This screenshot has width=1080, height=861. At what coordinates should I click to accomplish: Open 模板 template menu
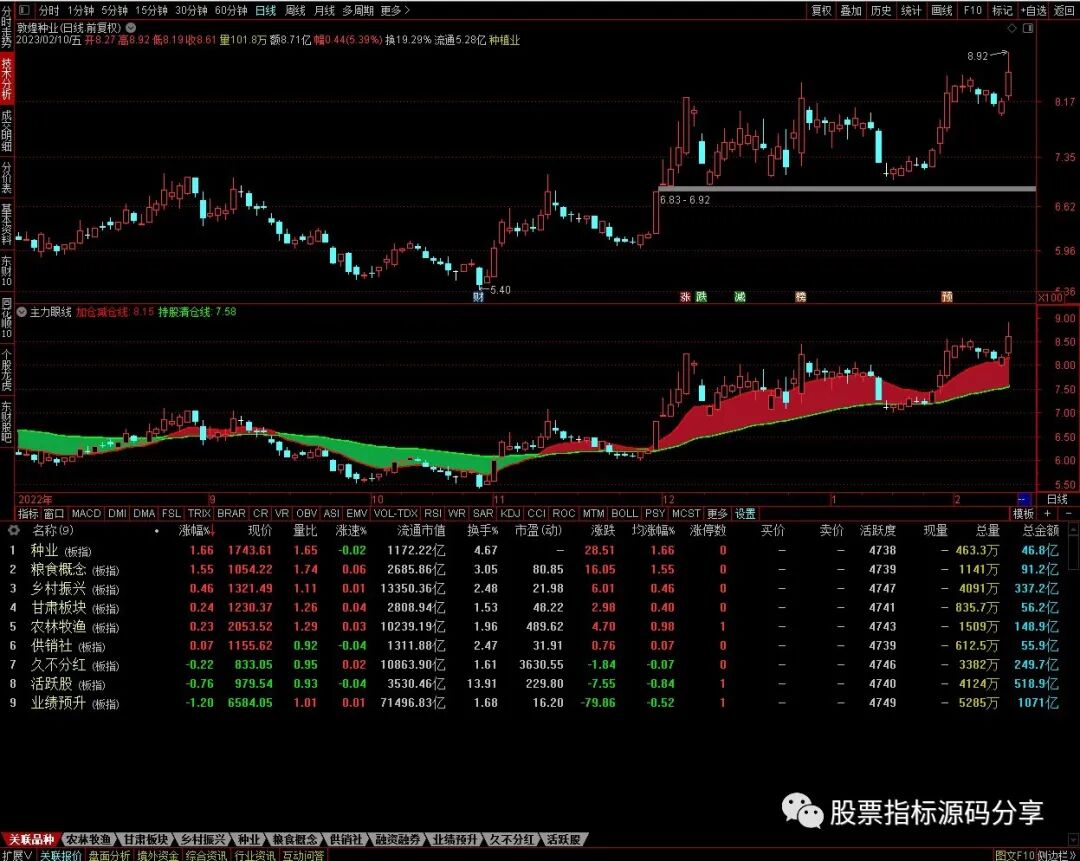point(1023,513)
